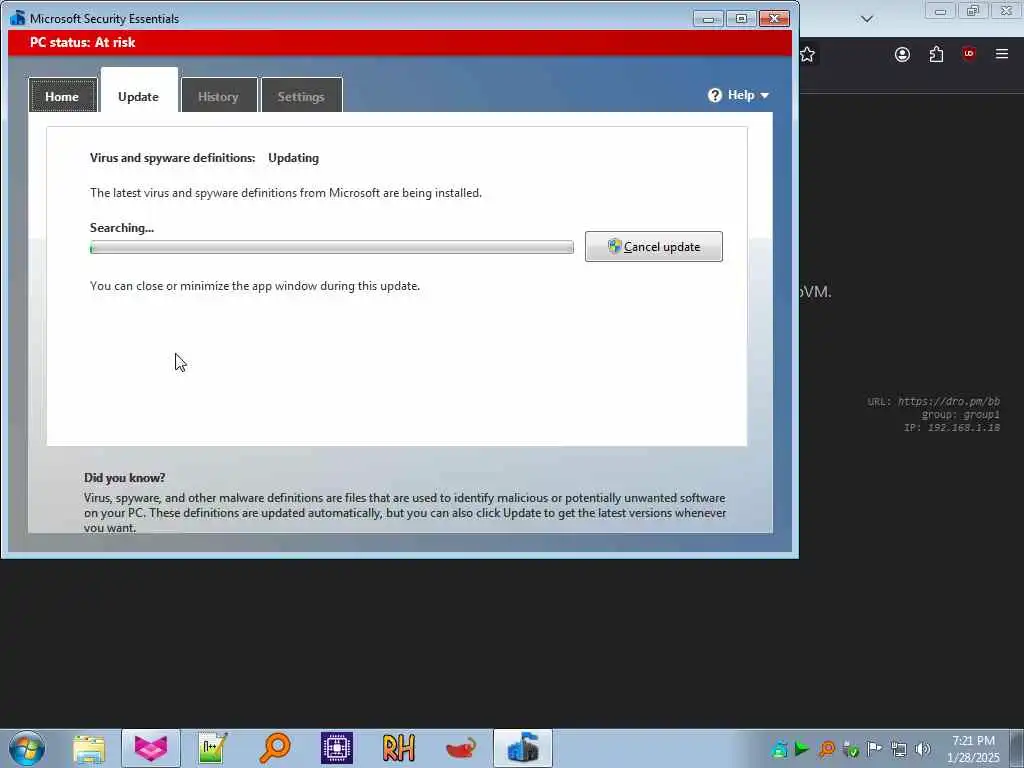This screenshot has height=768, width=1024.
Task: Select the Update tab
Action: pos(138,96)
